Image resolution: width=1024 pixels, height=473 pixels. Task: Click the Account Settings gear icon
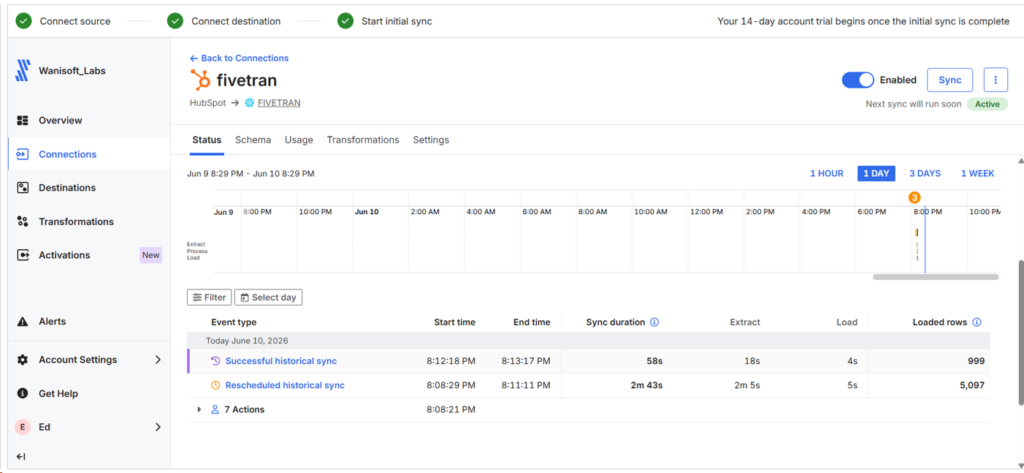pyautogui.click(x=23, y=359)
